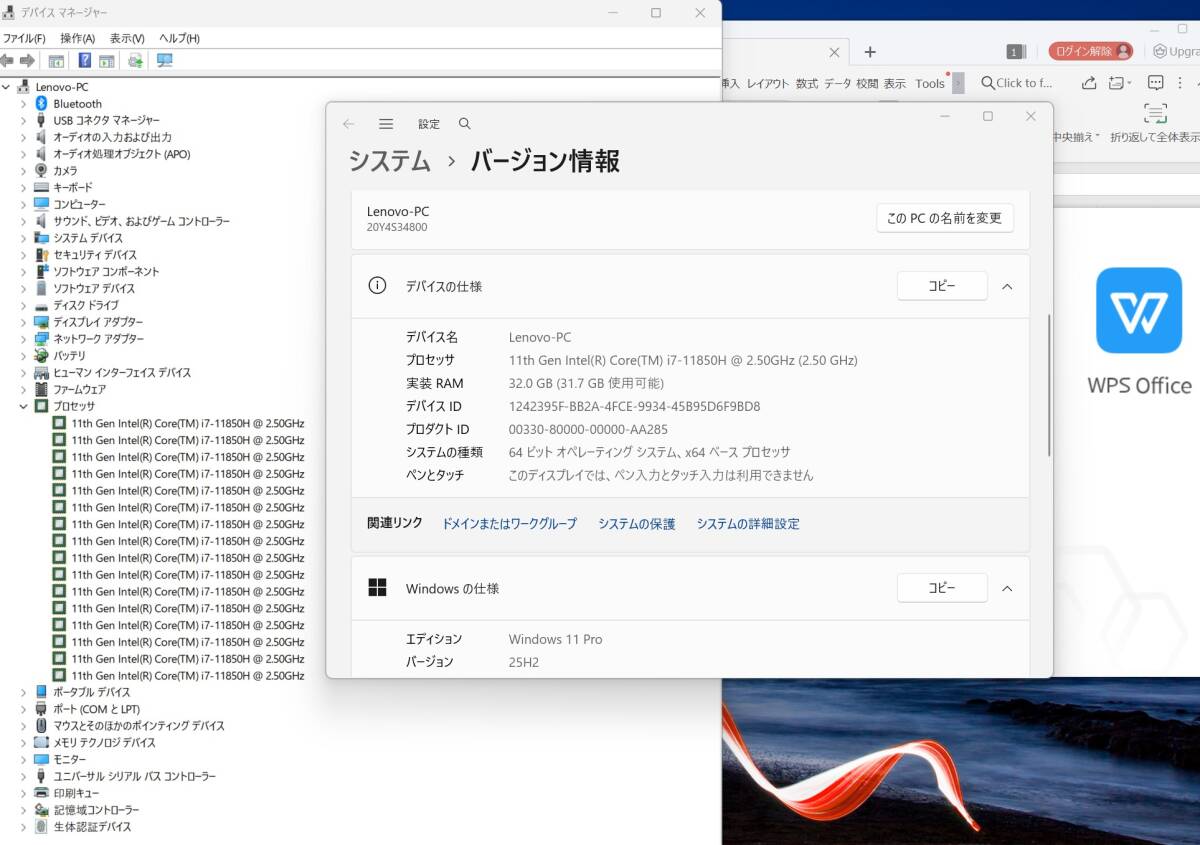Image resolution: width=1200 pixels, height=845 pixels.
Task: Click the help '?' icon in Device Manager toolbar
Action: click(x=86, y=60)
